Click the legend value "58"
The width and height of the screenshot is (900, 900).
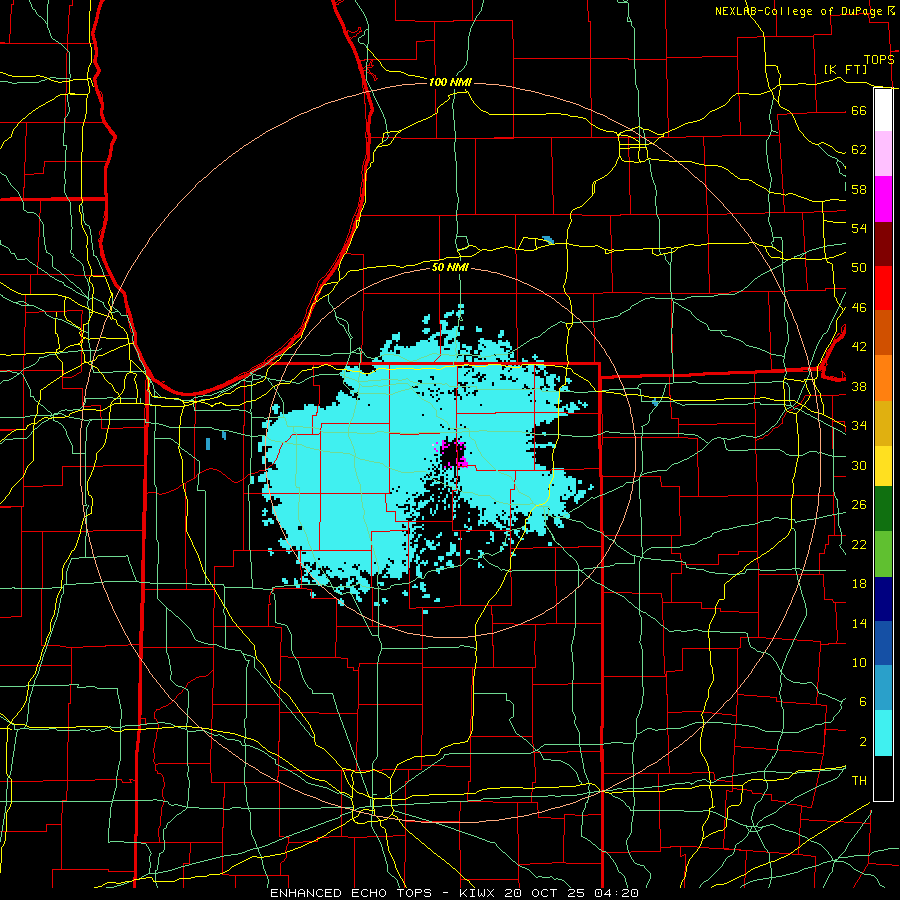[859, 189]
